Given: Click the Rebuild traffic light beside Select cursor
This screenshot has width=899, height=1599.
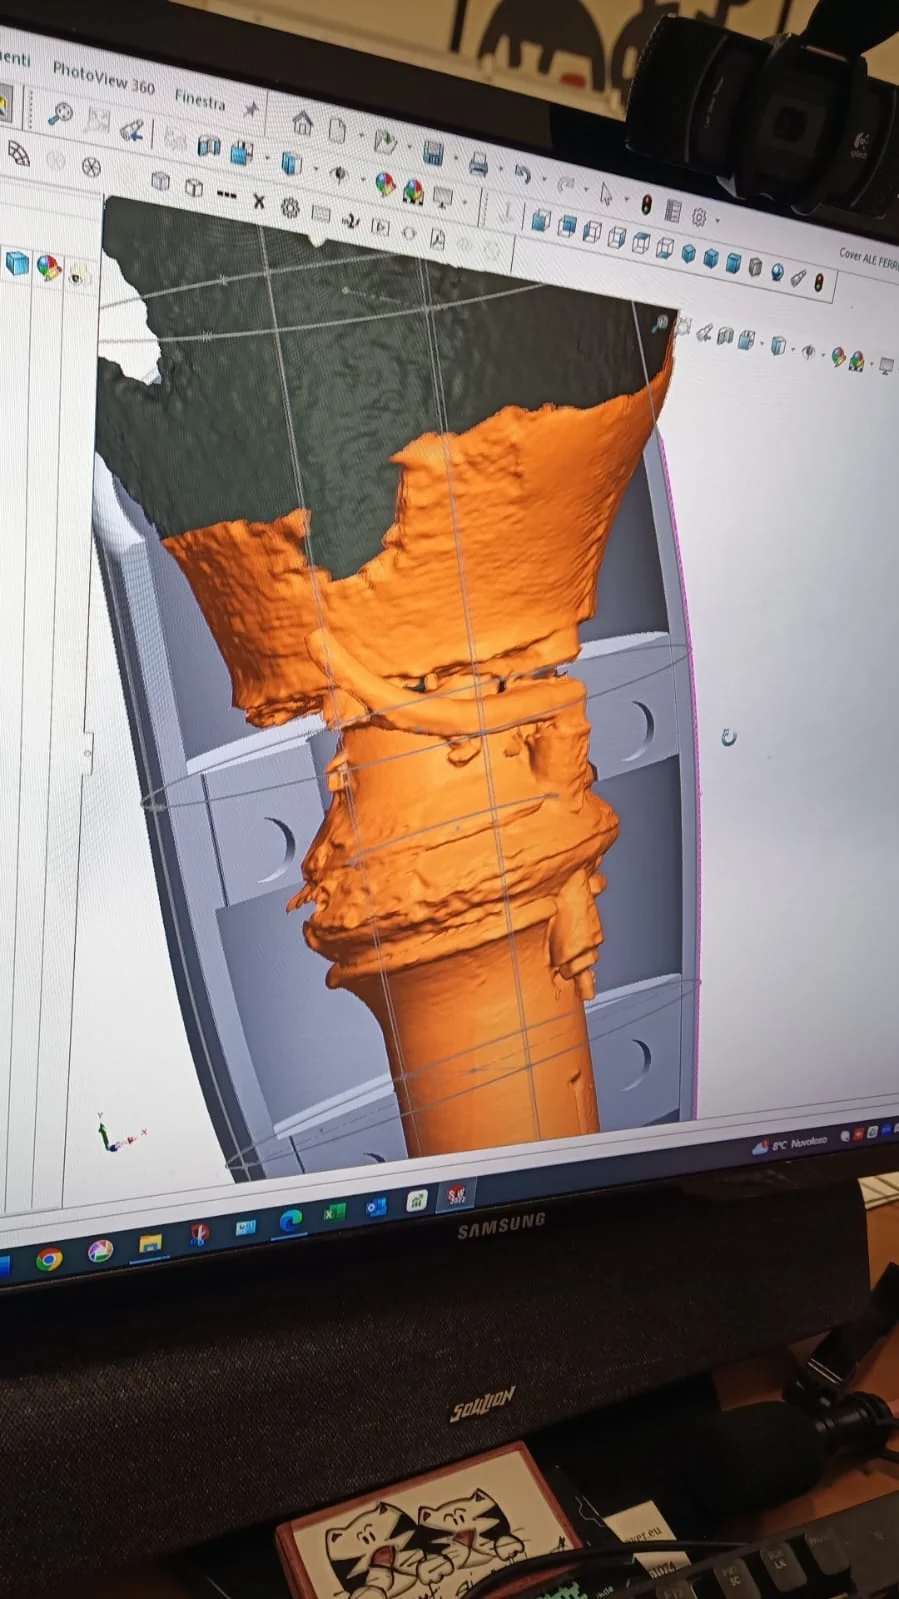Looking at the screenshot, I should click(x=646, y=204).
